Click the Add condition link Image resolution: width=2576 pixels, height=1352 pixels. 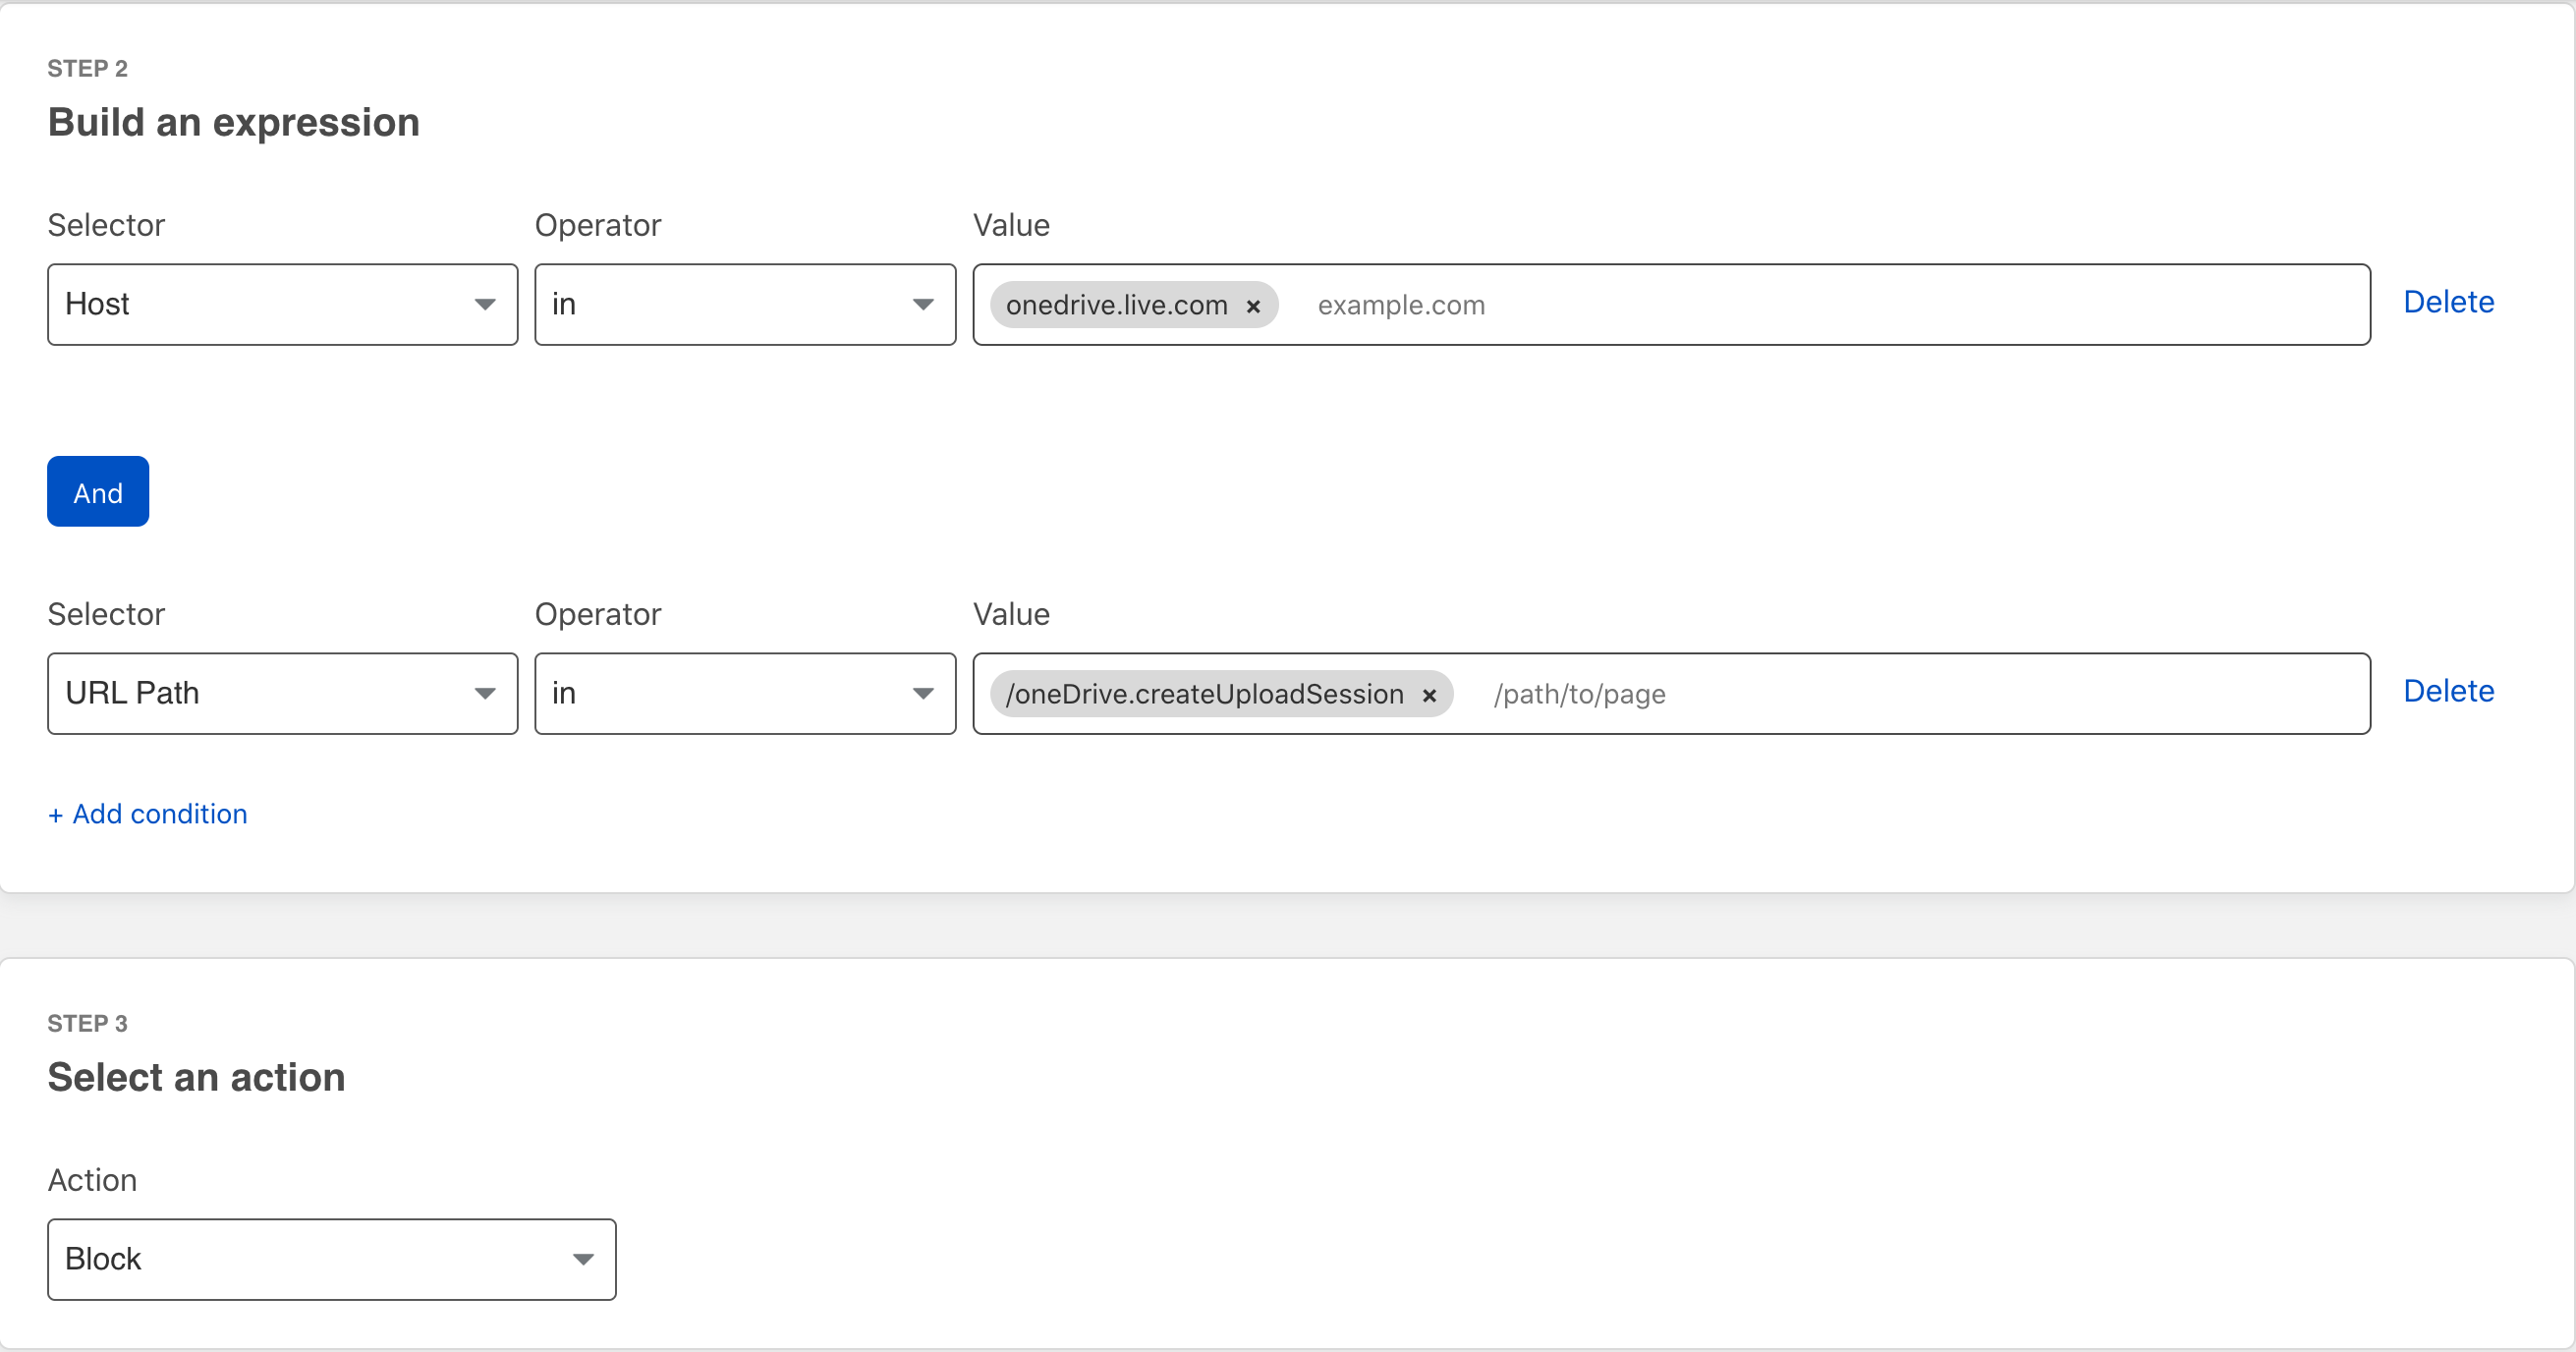(x=148, y=814)
